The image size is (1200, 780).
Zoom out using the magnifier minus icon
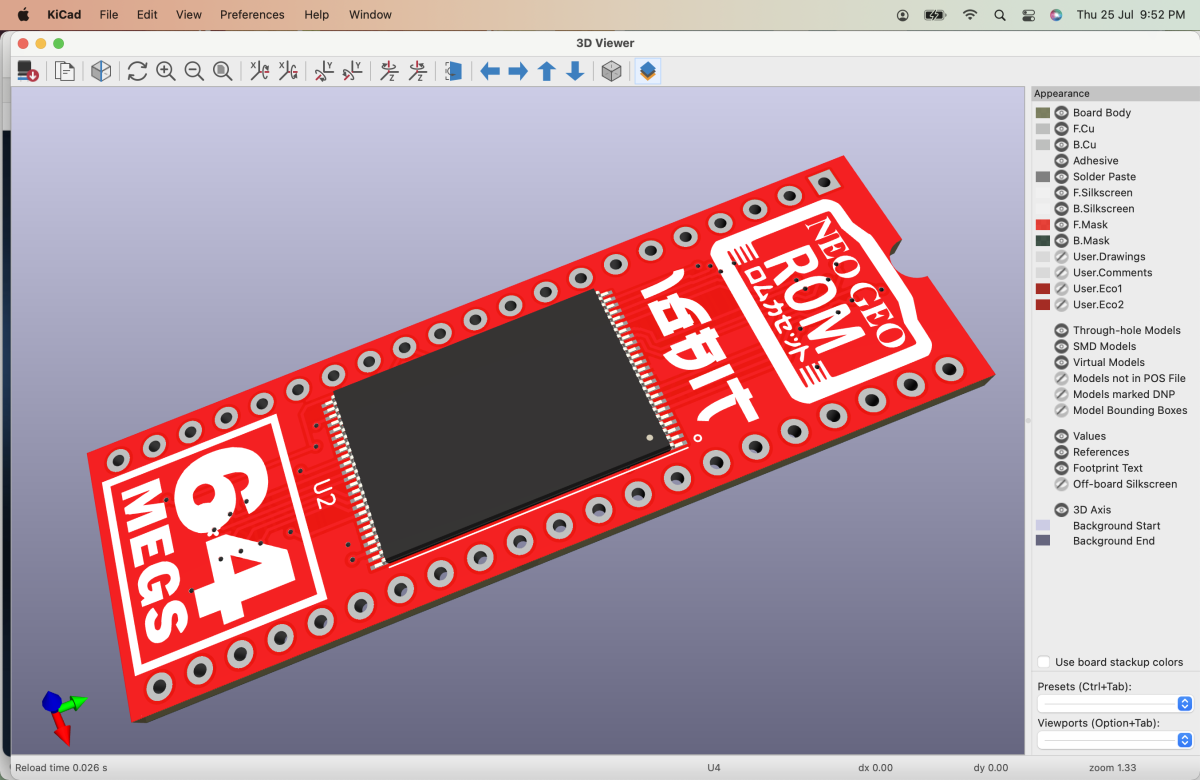pyautogui.click(x=194, y=71)
